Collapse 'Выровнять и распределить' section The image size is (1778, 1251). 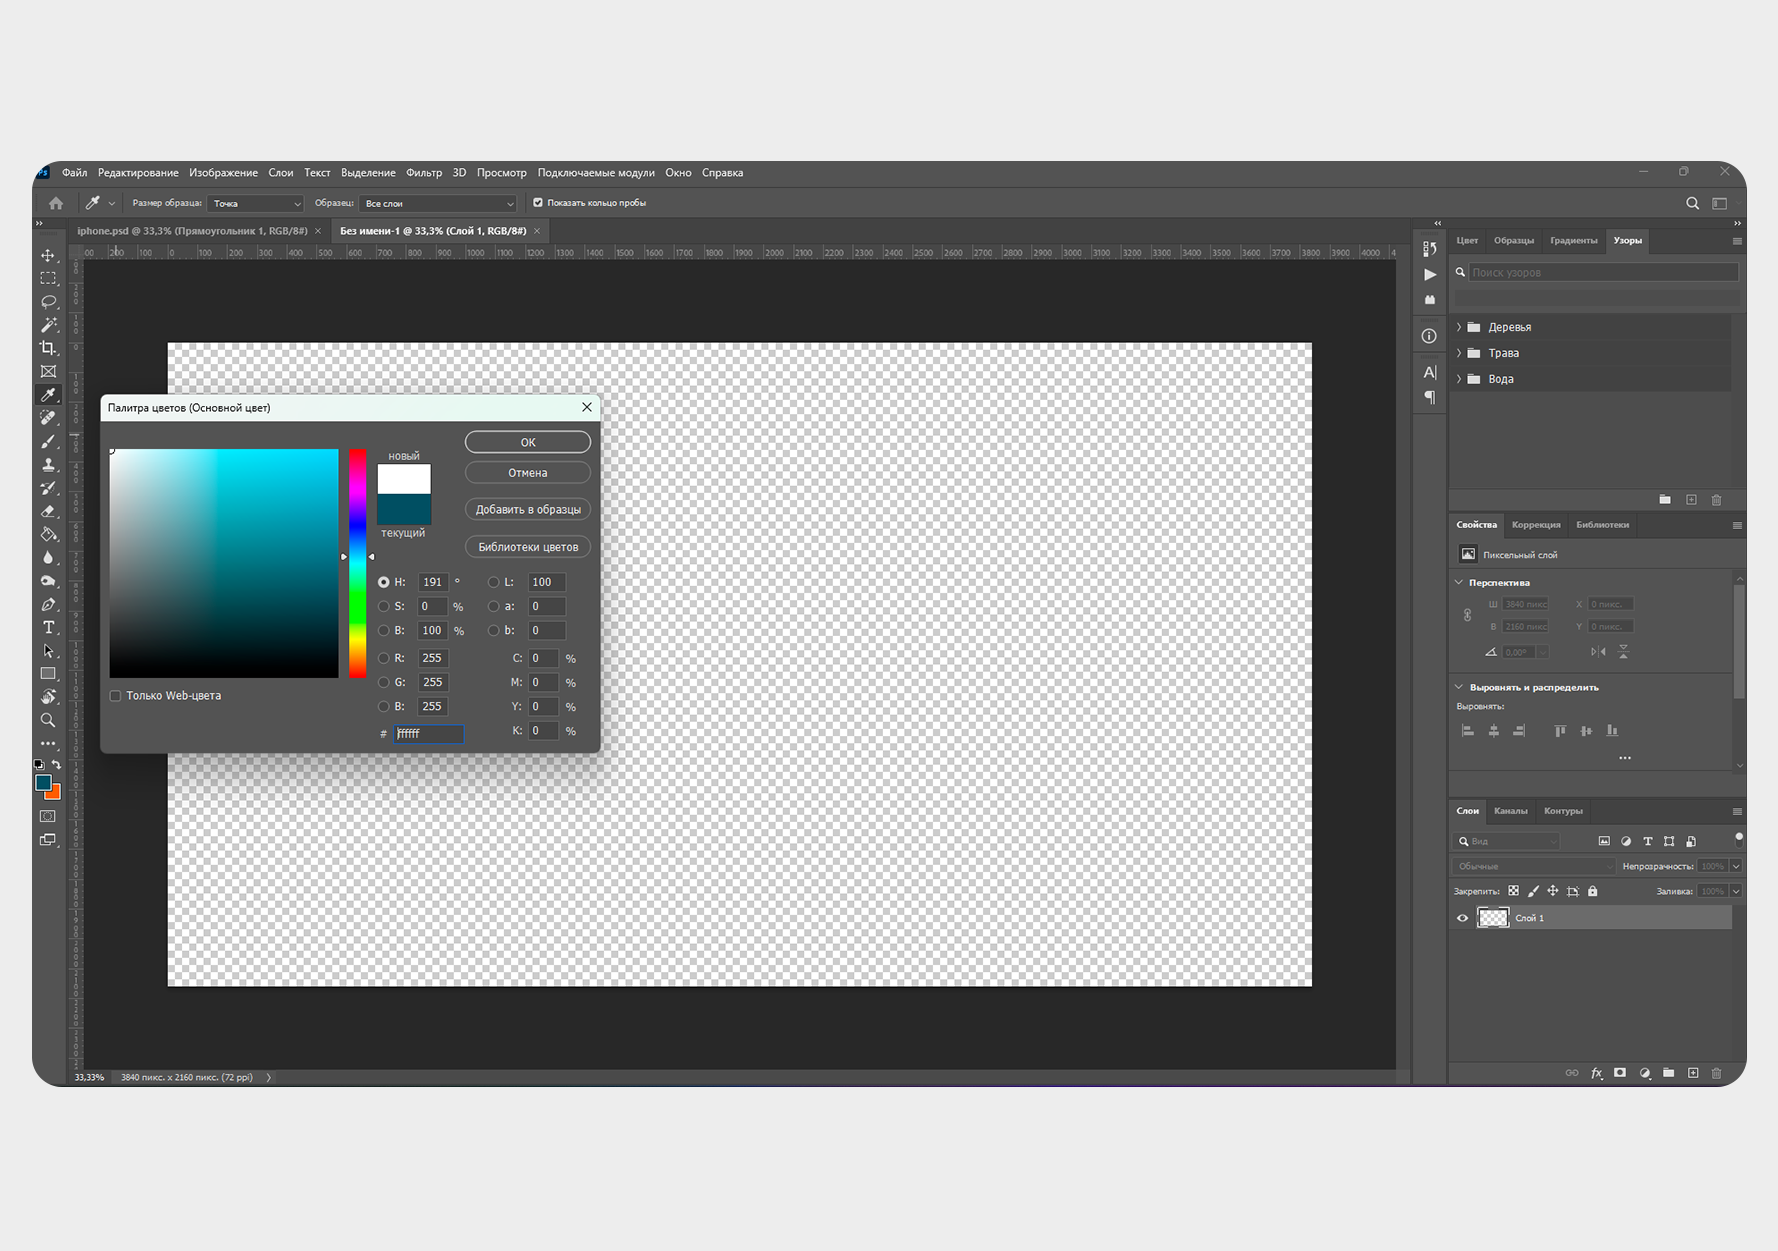point(1459,687)
